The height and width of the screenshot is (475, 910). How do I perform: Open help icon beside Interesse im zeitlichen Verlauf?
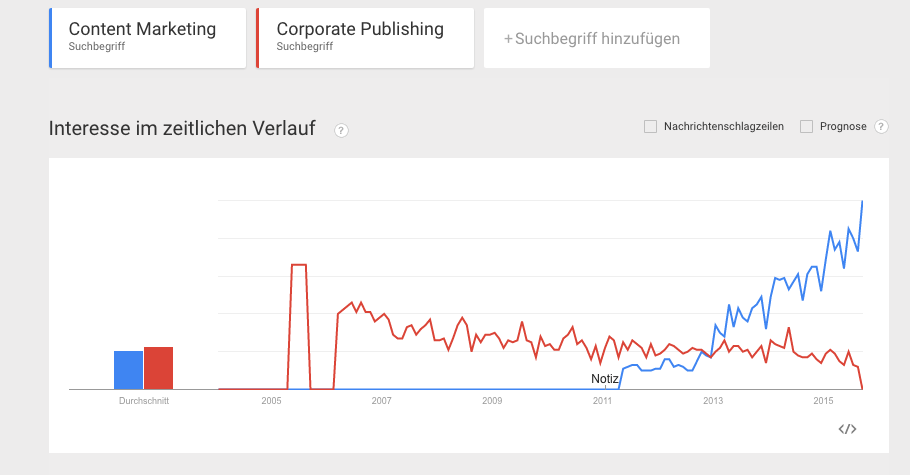(x=341, y=131)
